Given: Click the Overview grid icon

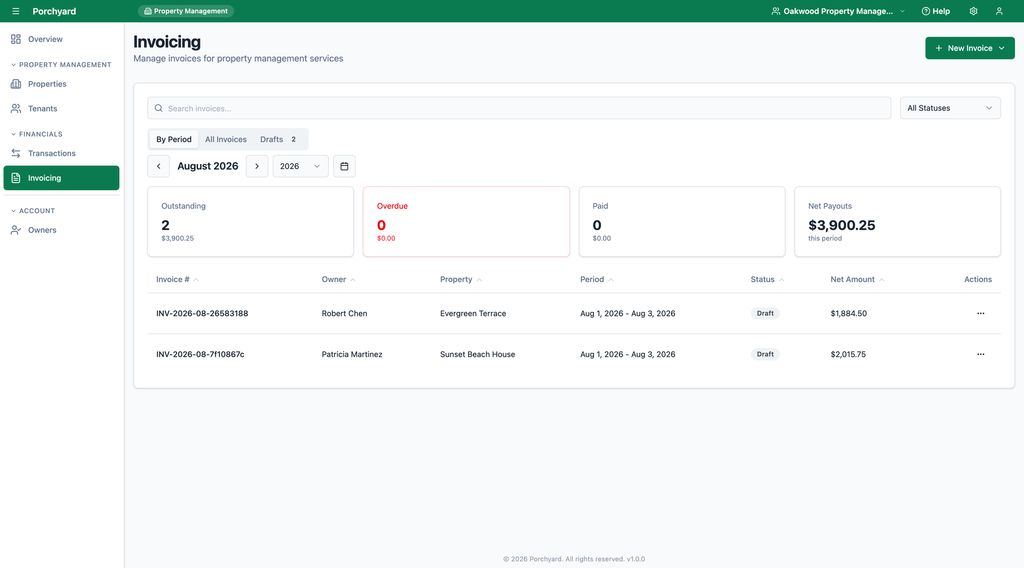Looking at the screenshot, I should coord(16,39).
